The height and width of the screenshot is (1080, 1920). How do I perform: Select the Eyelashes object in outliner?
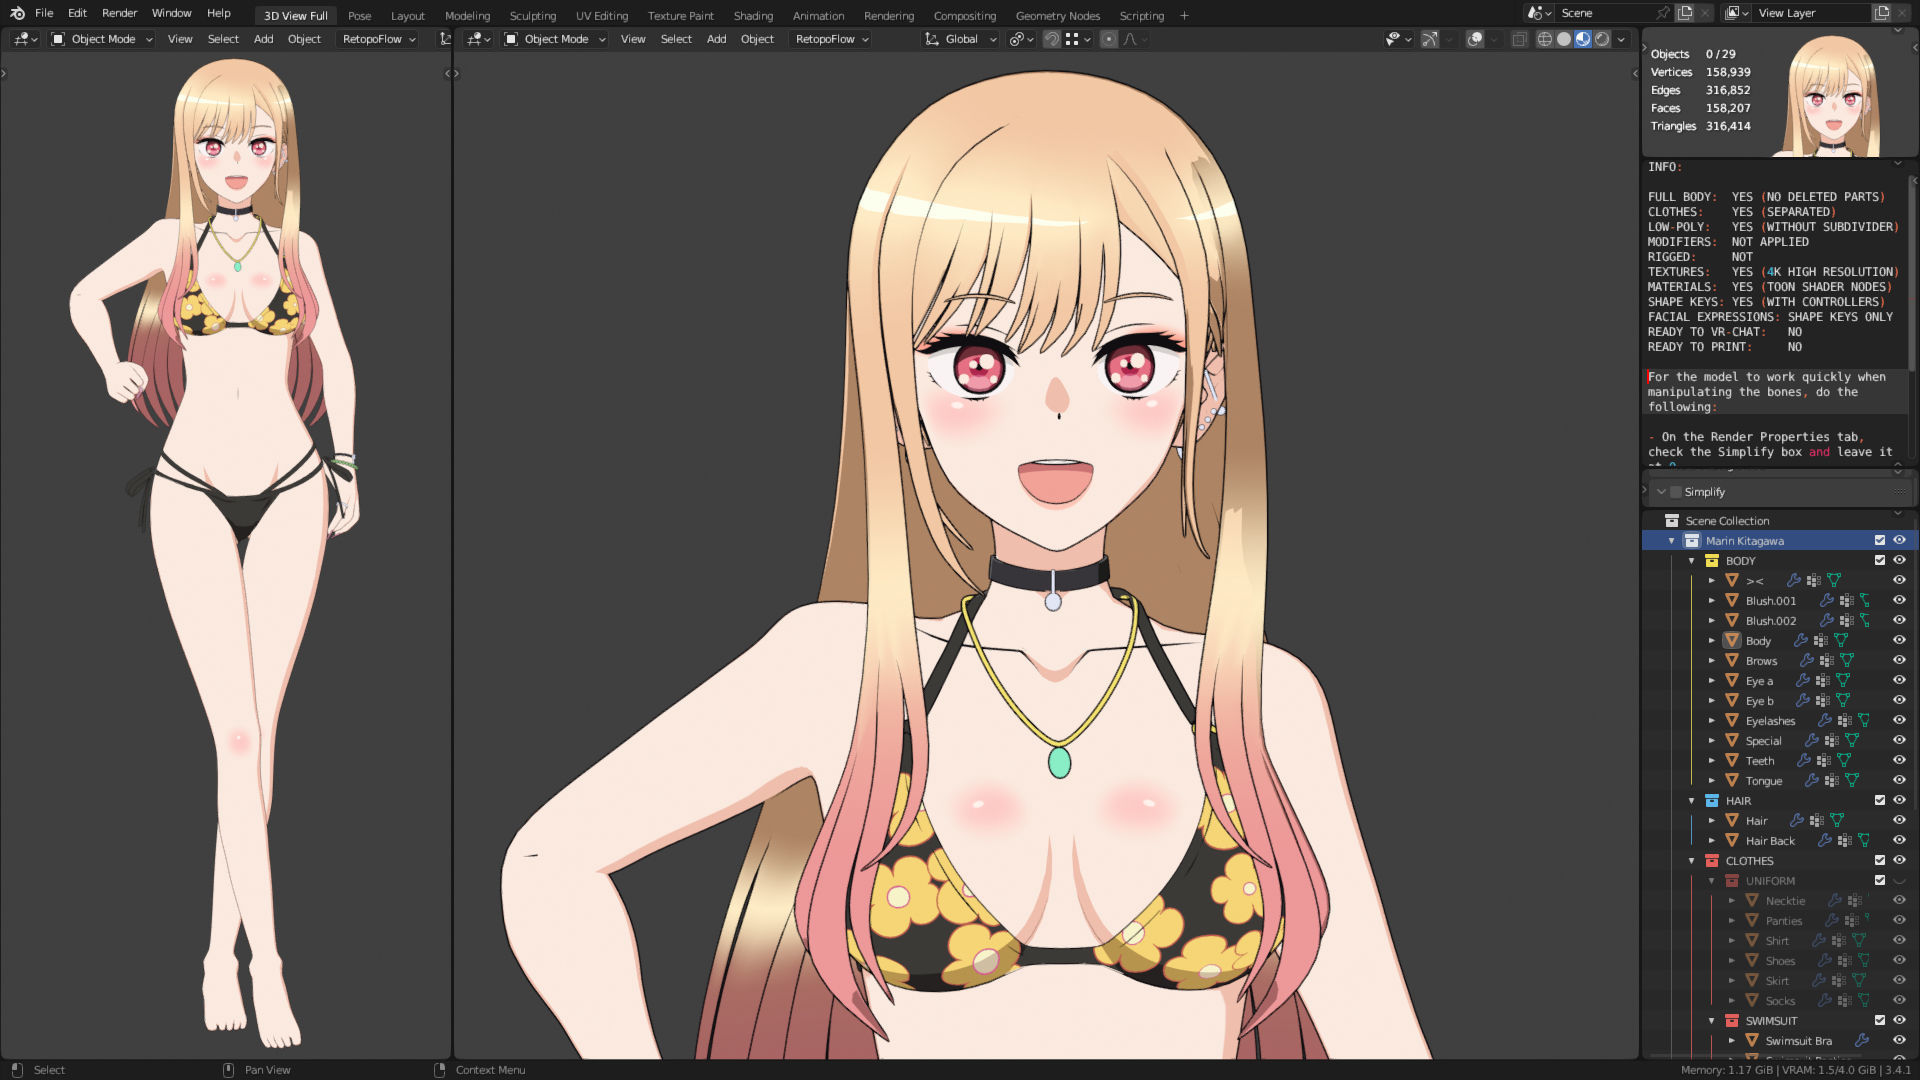(x=1770, y=720)
